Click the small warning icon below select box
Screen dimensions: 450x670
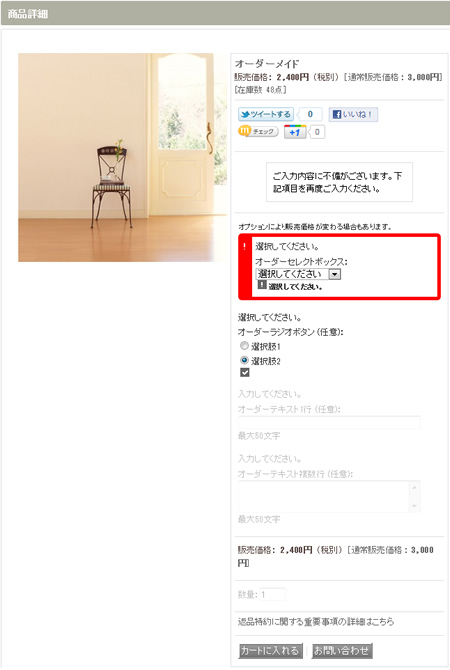262,285
